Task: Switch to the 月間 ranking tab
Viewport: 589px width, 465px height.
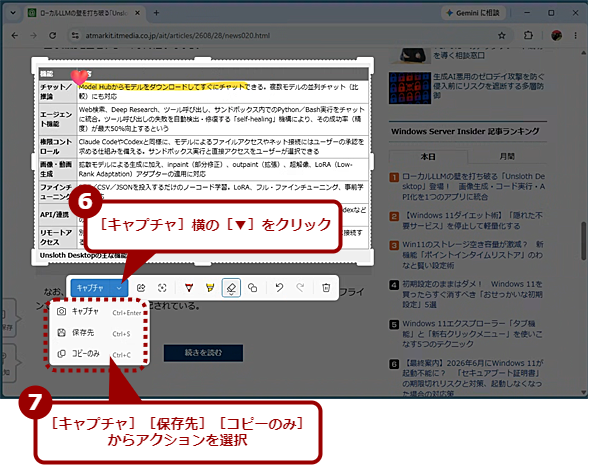Action: tap(507, 157)
